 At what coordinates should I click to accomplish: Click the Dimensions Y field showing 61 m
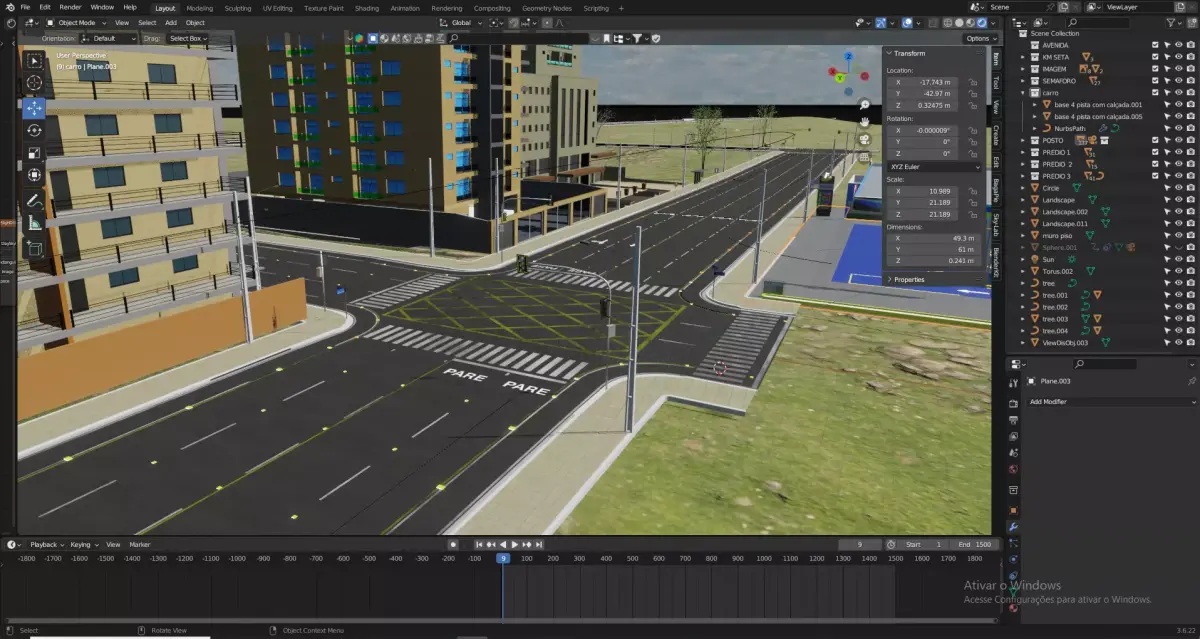pyautogui.click(x=935, y=249)
